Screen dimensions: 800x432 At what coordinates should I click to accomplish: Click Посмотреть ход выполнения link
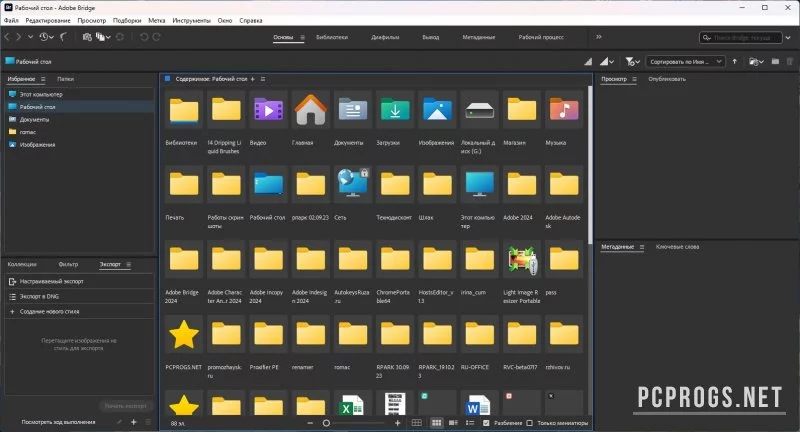(58, 422)
